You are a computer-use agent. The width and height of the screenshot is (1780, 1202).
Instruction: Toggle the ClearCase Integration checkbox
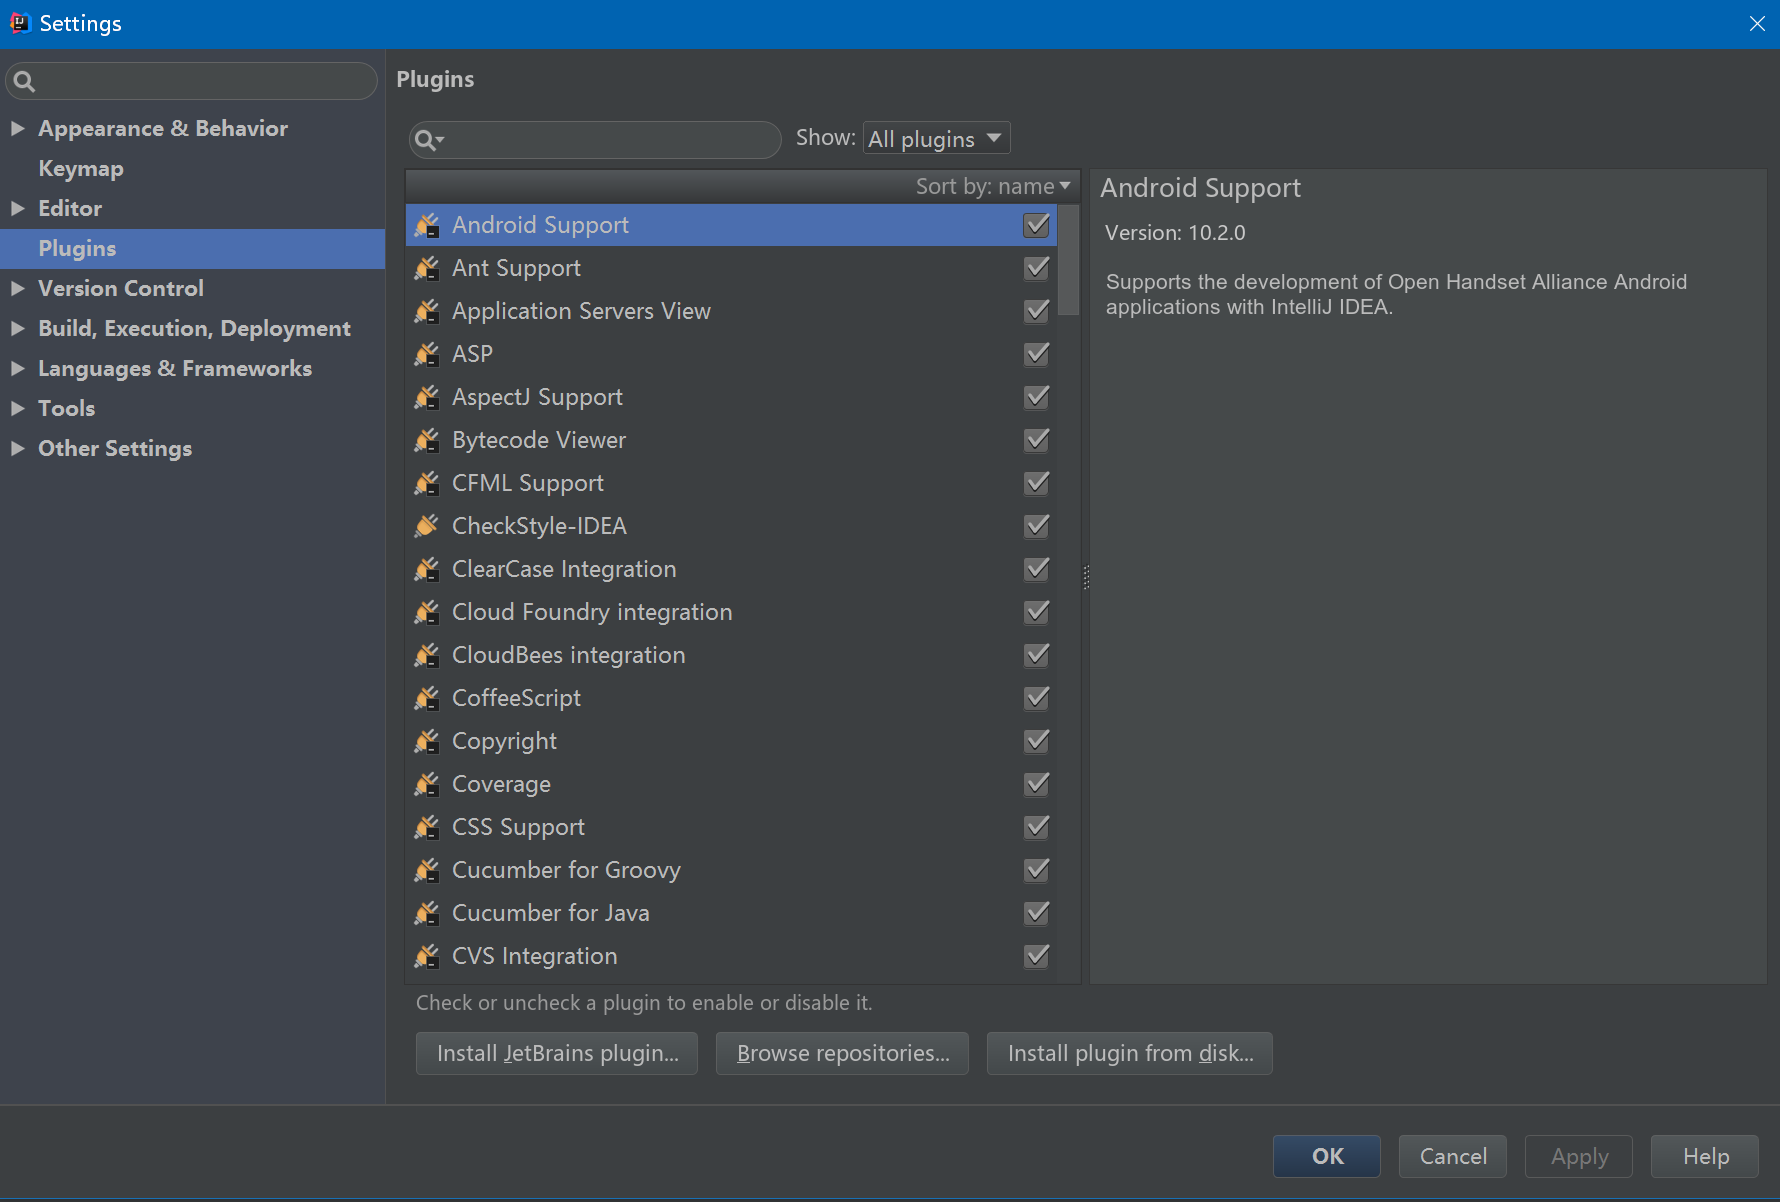coord(1037,570)
